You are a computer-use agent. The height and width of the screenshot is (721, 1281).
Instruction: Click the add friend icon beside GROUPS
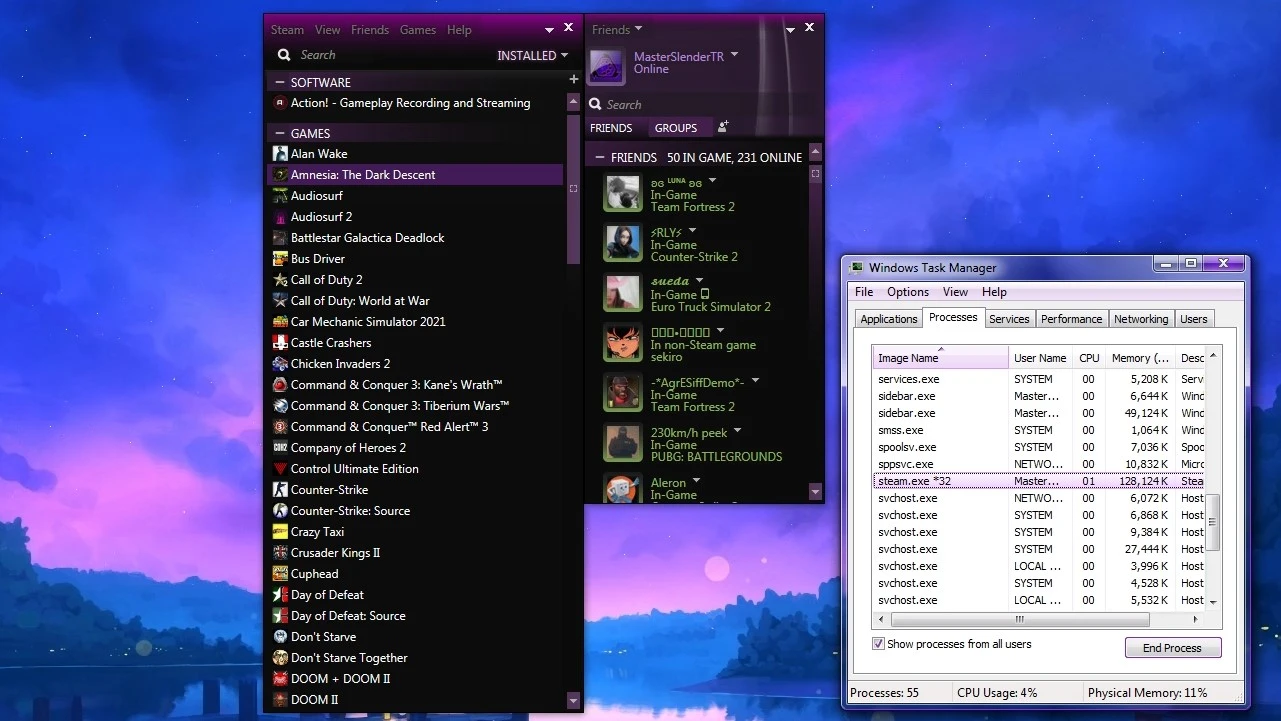[x=723, y=127]
